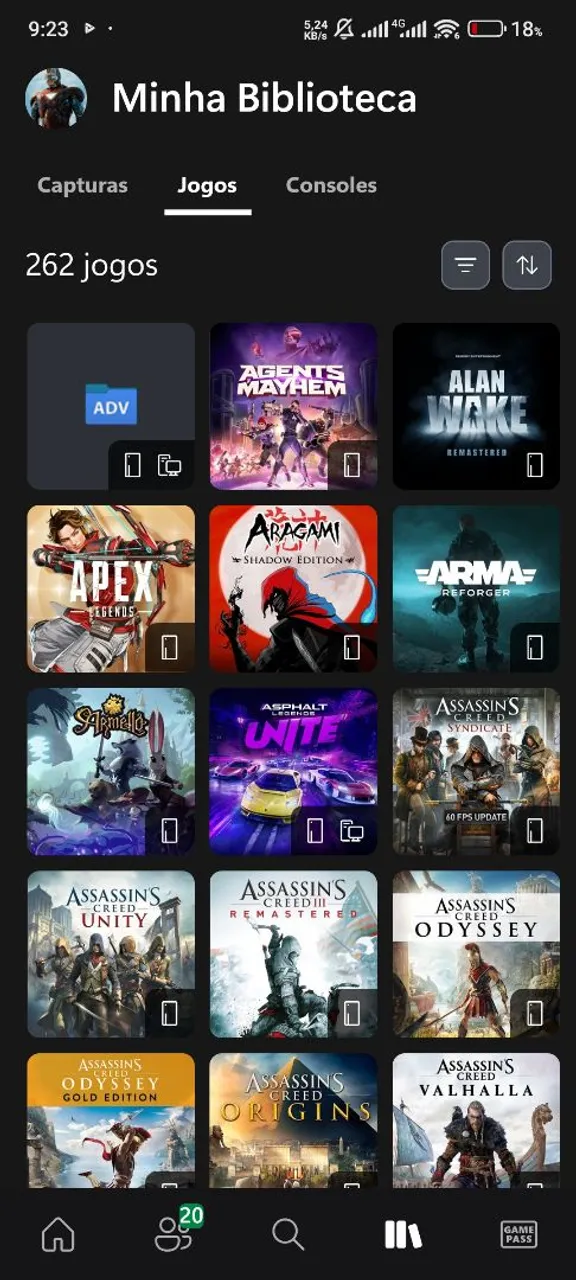Screen dimensions: 576x1280
Task: Open the Game Pass tab icon
Action: tap(518, 1235)
